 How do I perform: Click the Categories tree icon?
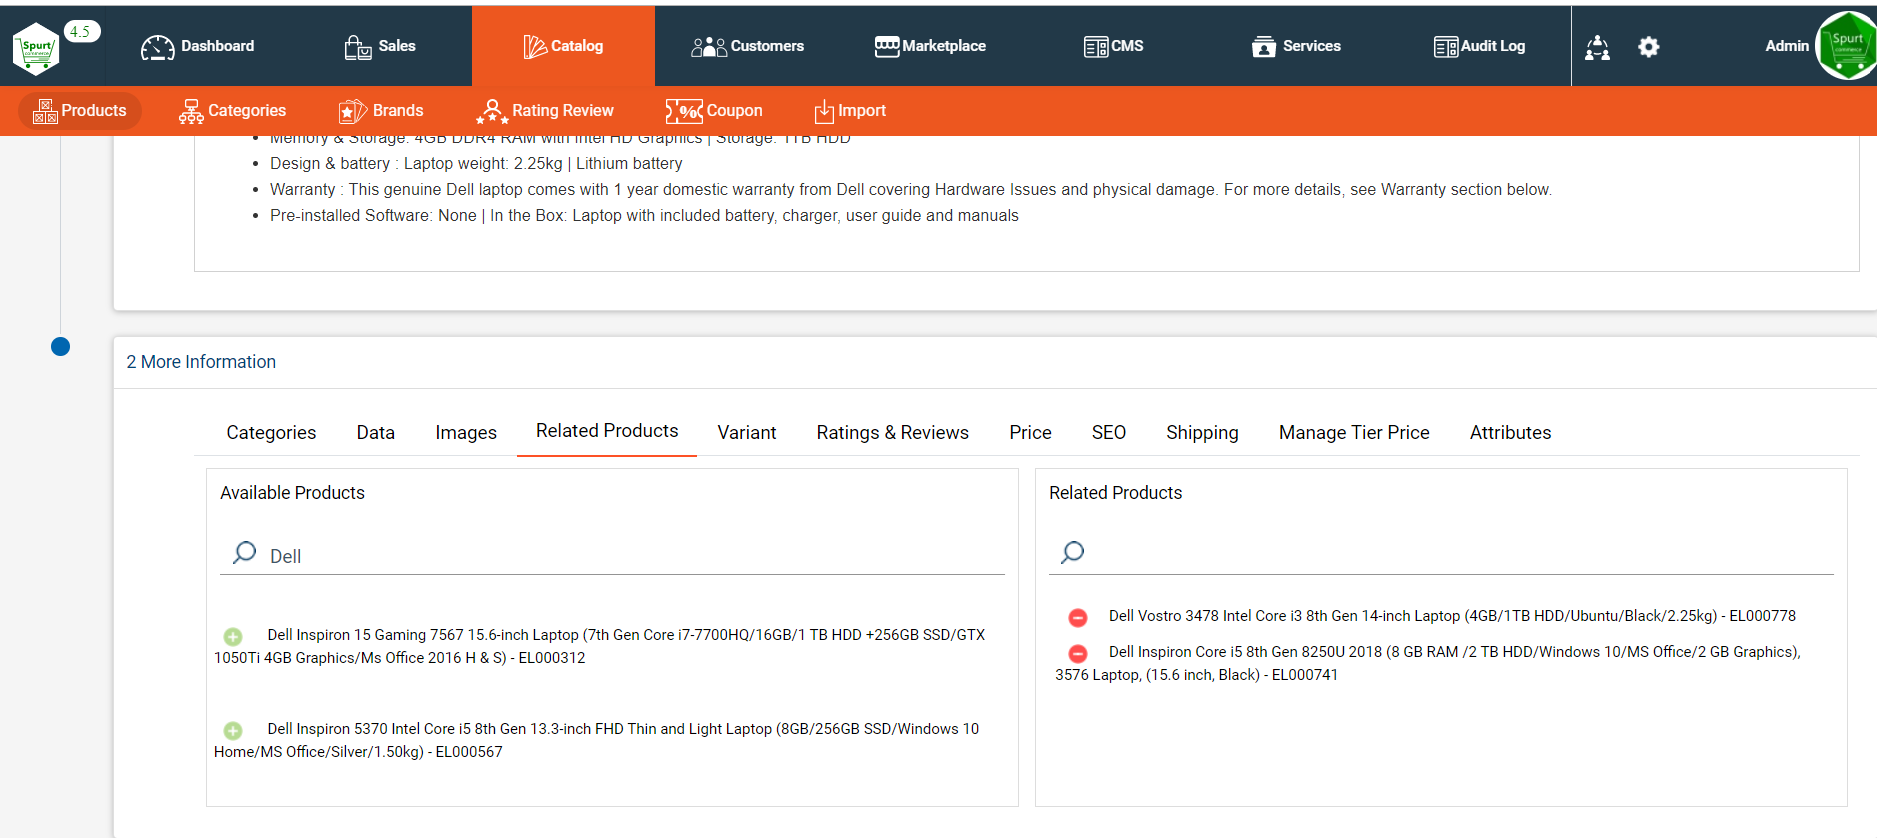[x=191, y=111]
